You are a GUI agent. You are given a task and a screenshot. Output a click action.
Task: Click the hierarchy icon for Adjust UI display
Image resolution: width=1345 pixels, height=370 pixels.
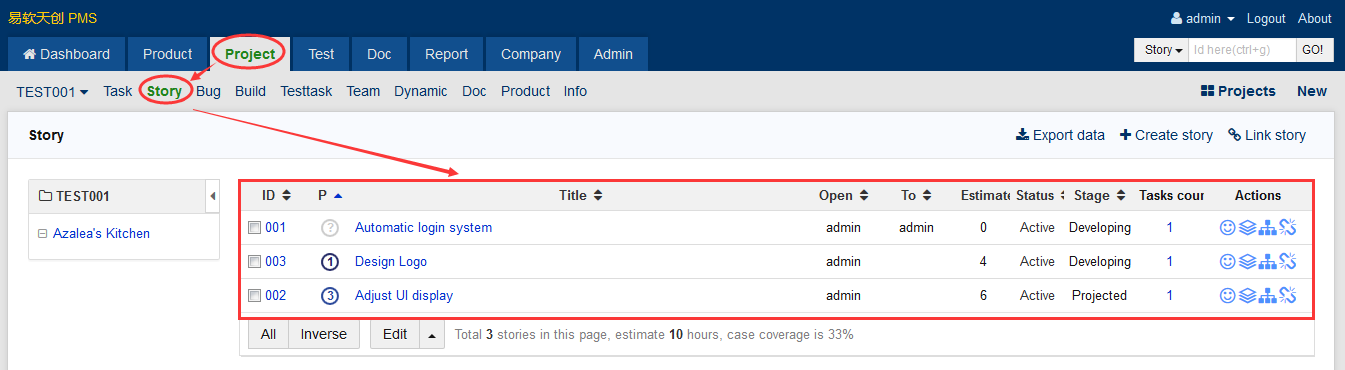click(1267, 296)
